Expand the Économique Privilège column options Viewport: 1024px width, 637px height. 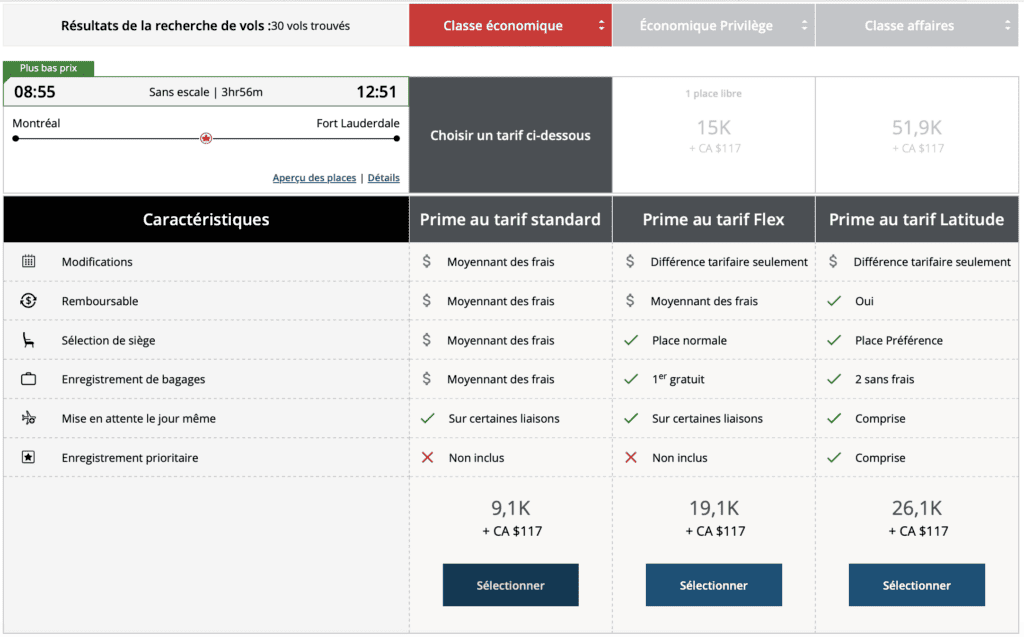coord(713,24)
